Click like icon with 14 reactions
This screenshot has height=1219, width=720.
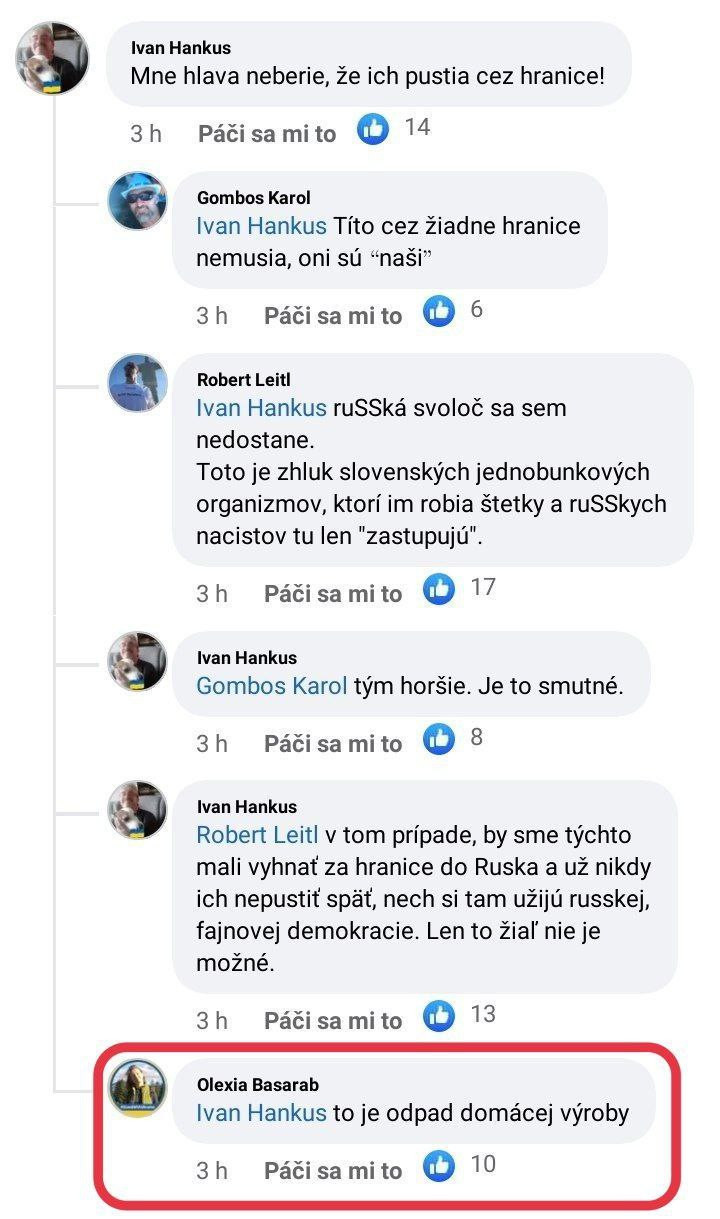373,130
